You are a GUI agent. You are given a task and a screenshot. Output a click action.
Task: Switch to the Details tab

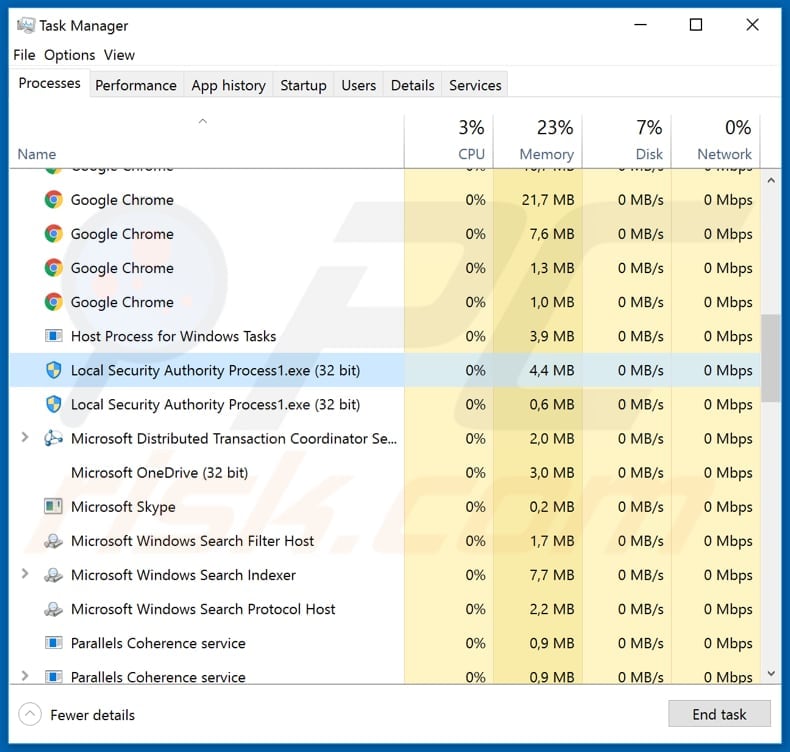click(x=413, y=85)
